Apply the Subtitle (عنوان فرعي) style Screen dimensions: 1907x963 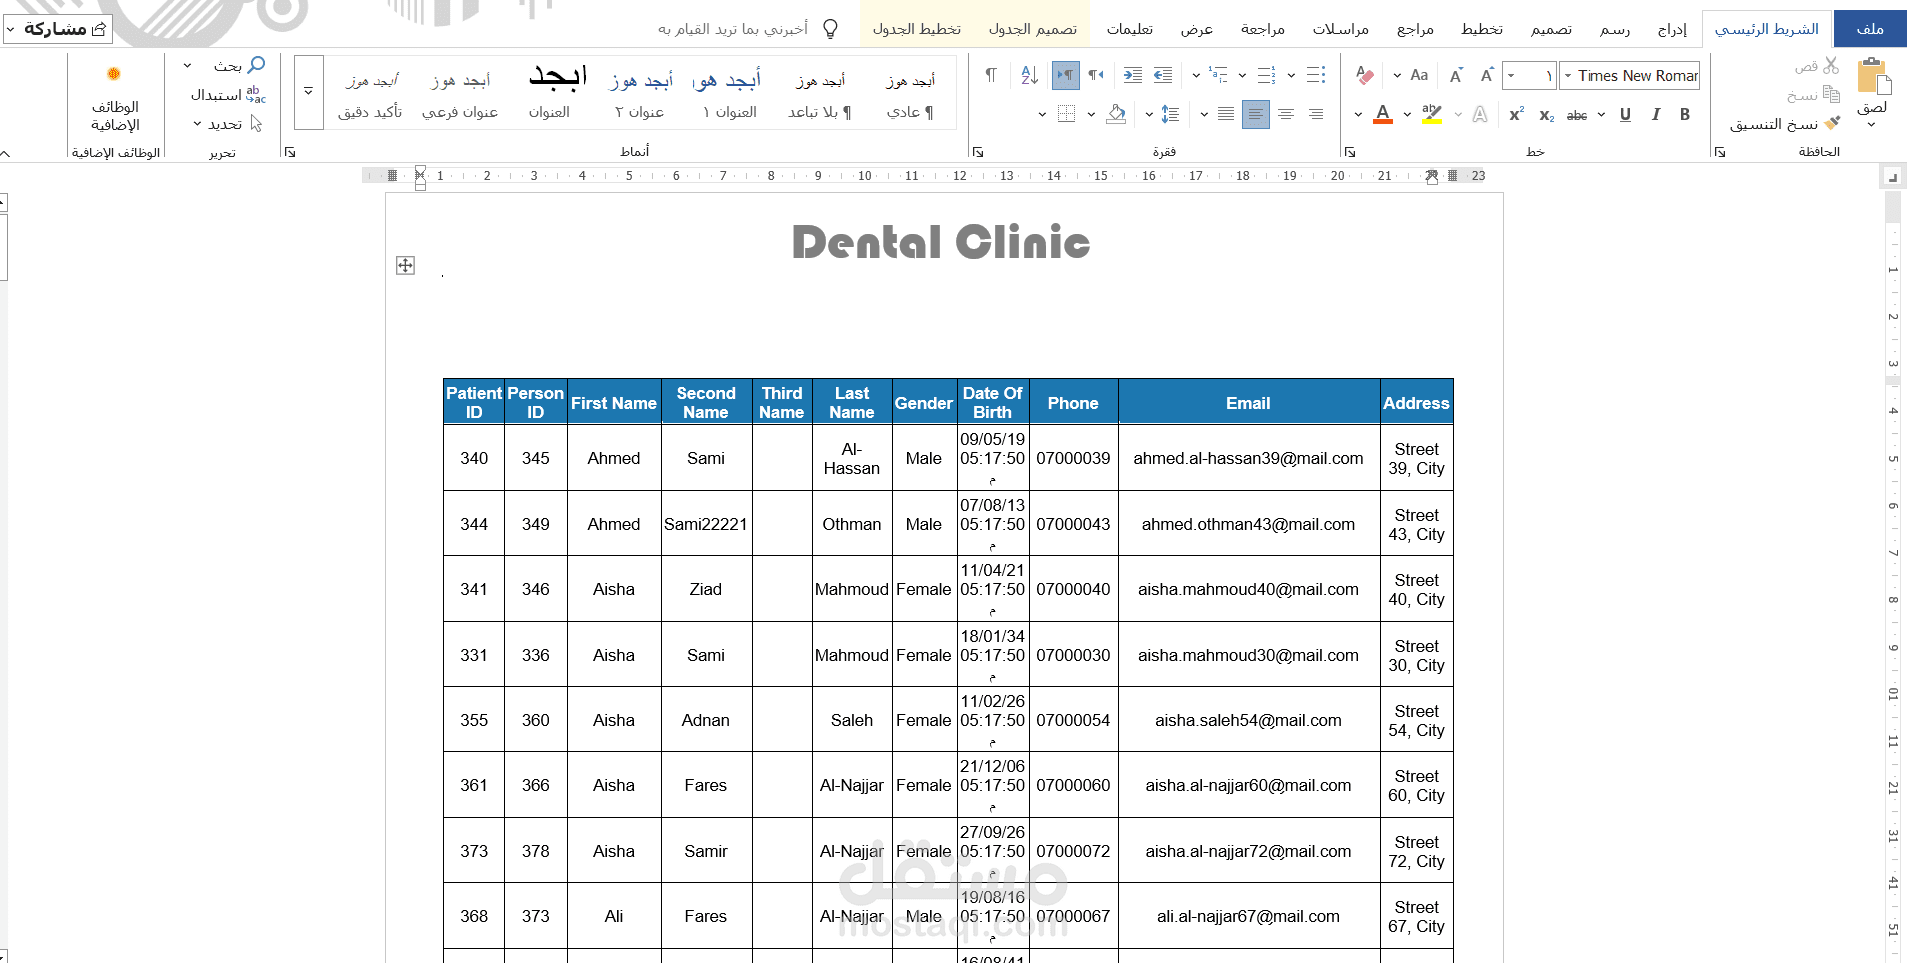tap(460, 93)
